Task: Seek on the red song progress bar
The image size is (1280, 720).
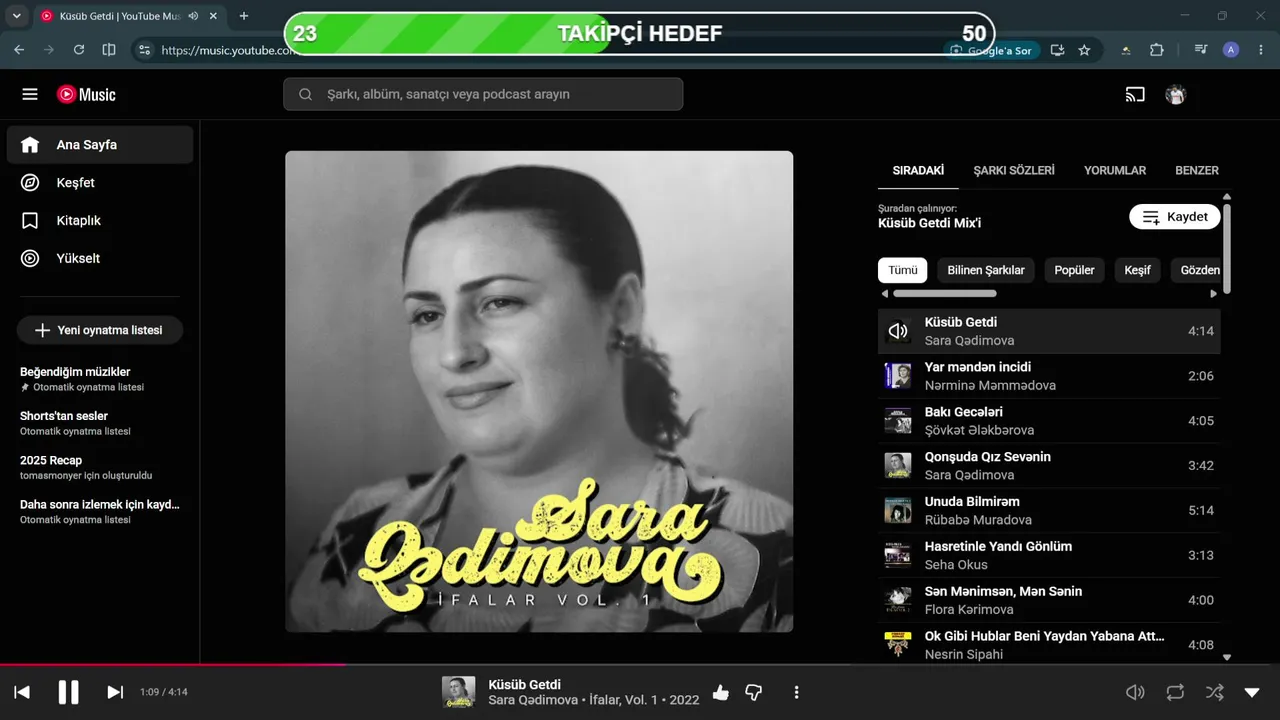Action: click(640, 665)
